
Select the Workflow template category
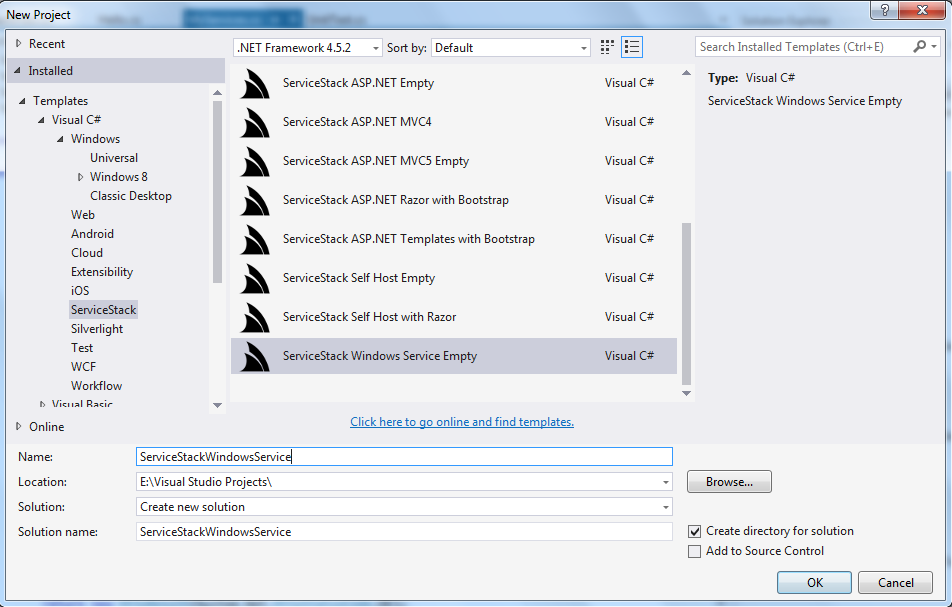97,386
